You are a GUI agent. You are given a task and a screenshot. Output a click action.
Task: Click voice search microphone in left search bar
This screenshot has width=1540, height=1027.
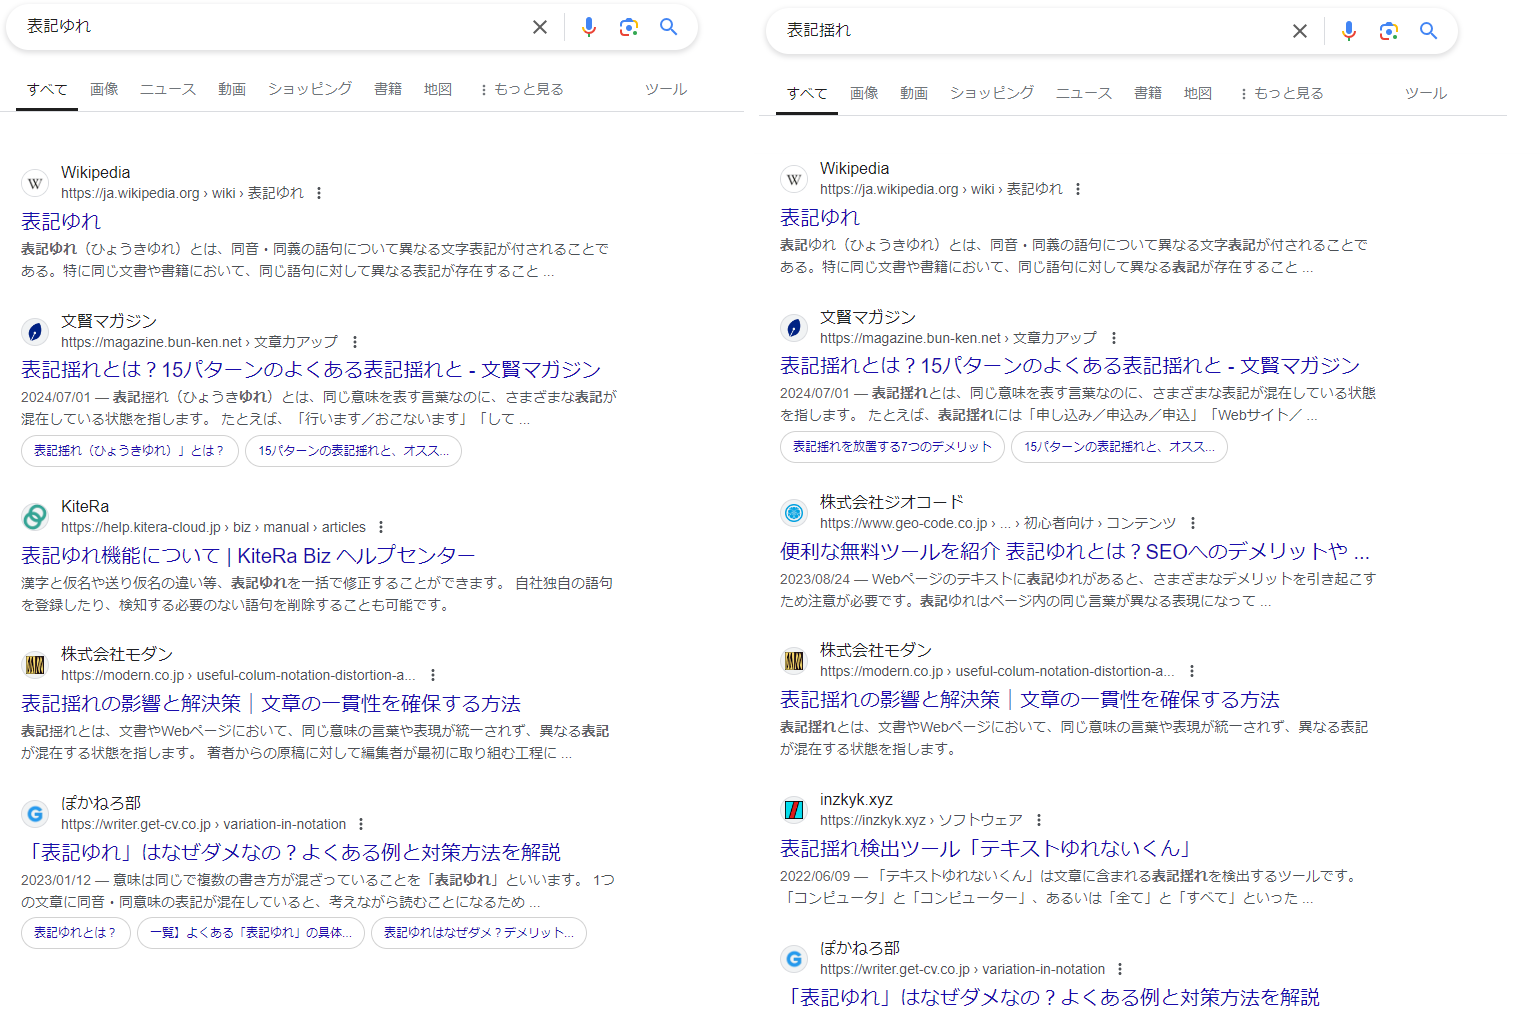pyautogui.click(x=589, y=27)
